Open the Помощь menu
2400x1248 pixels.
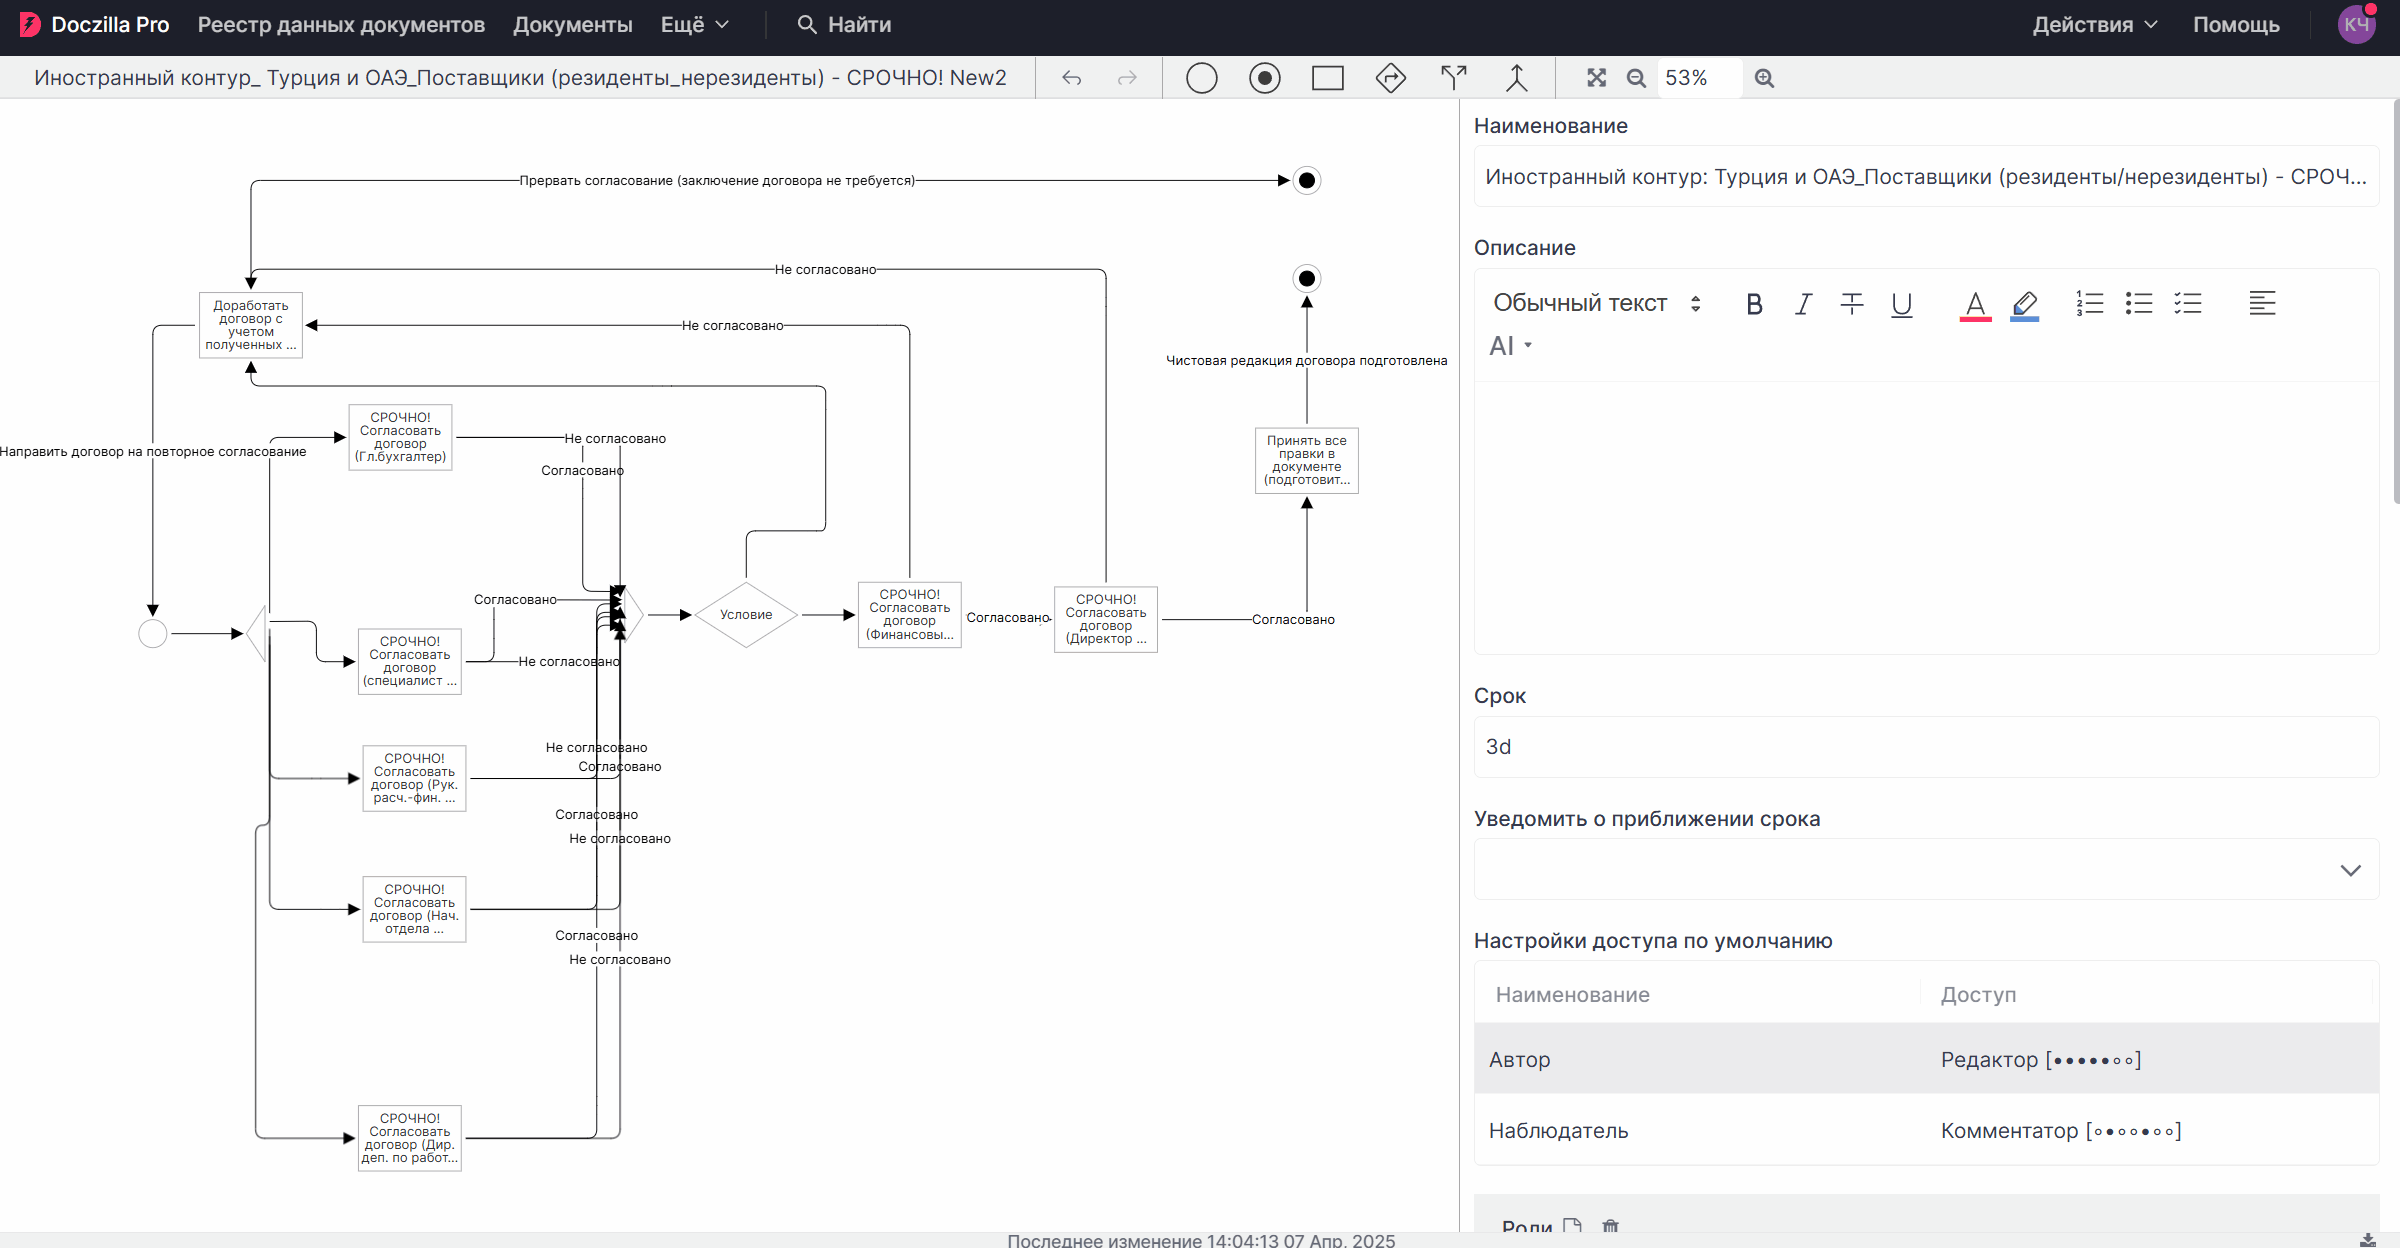[x=2236, y=25]
